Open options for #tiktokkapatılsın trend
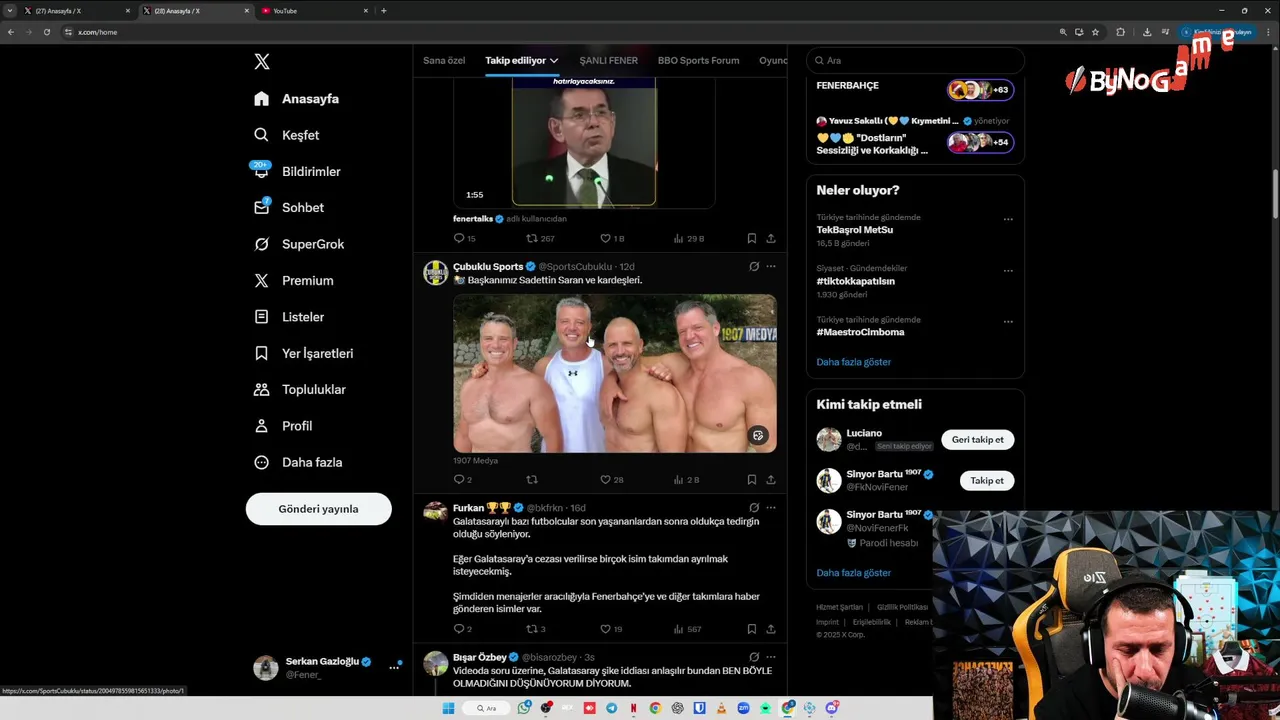Screen dimensions: 1280x720 point(1008,270)
